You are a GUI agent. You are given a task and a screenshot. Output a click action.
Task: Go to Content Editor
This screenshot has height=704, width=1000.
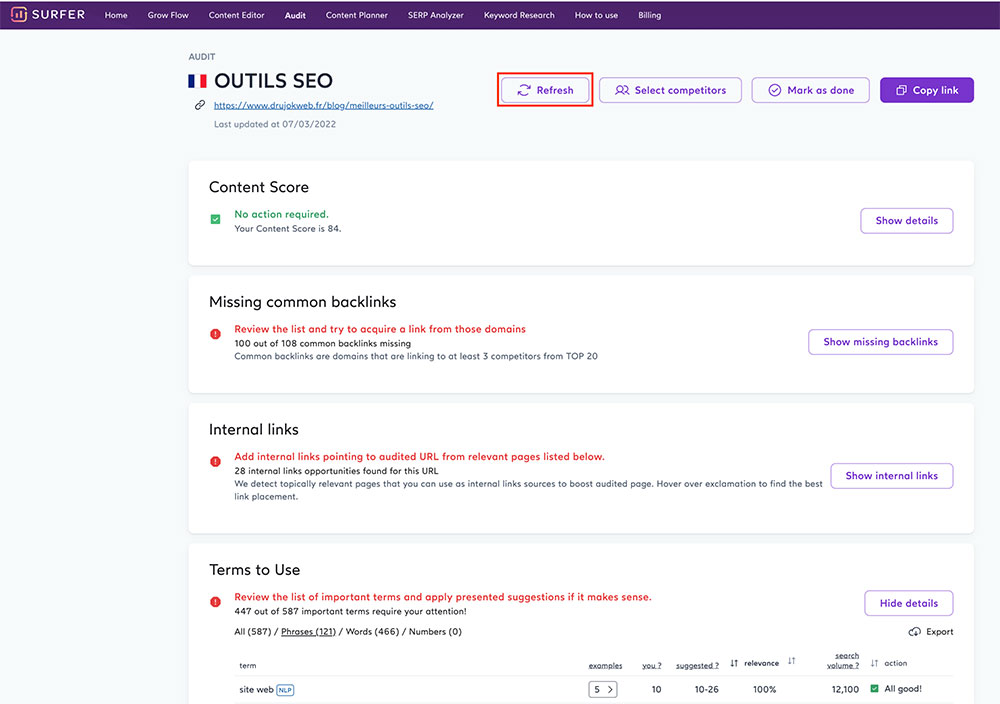[236, 15]
